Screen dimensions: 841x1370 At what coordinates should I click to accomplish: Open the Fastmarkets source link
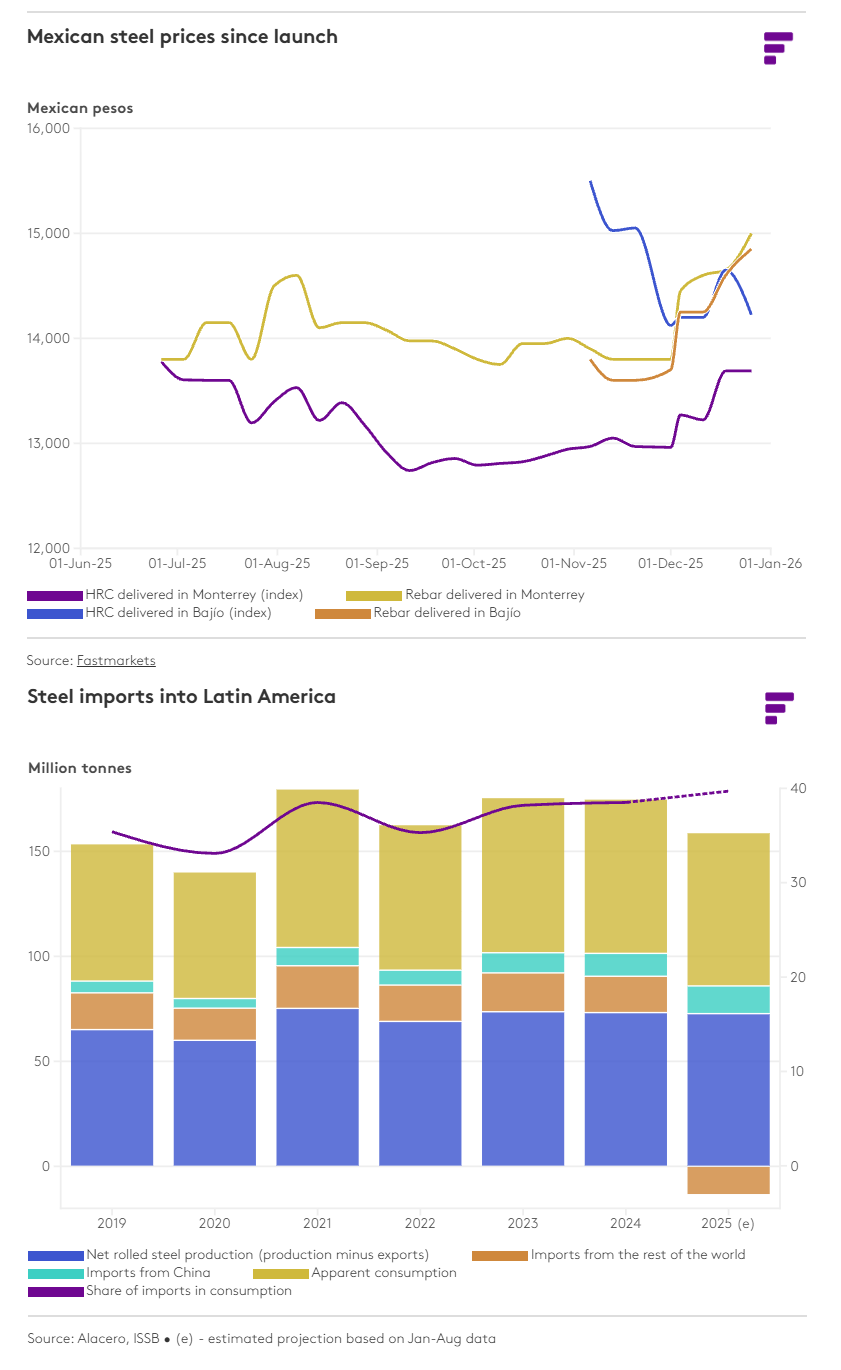click(x=116, y=660)
